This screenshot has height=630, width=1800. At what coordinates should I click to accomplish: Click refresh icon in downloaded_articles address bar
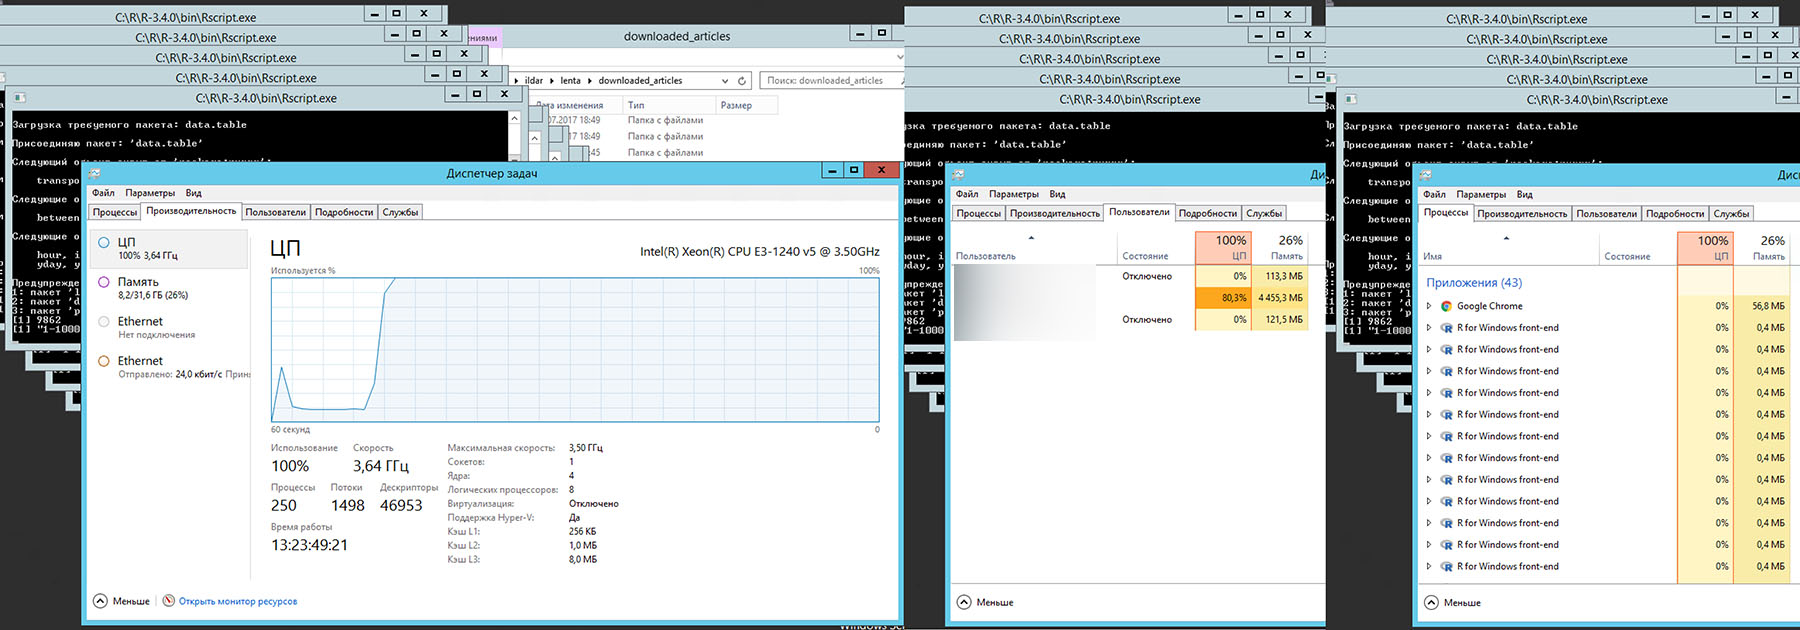742,81
